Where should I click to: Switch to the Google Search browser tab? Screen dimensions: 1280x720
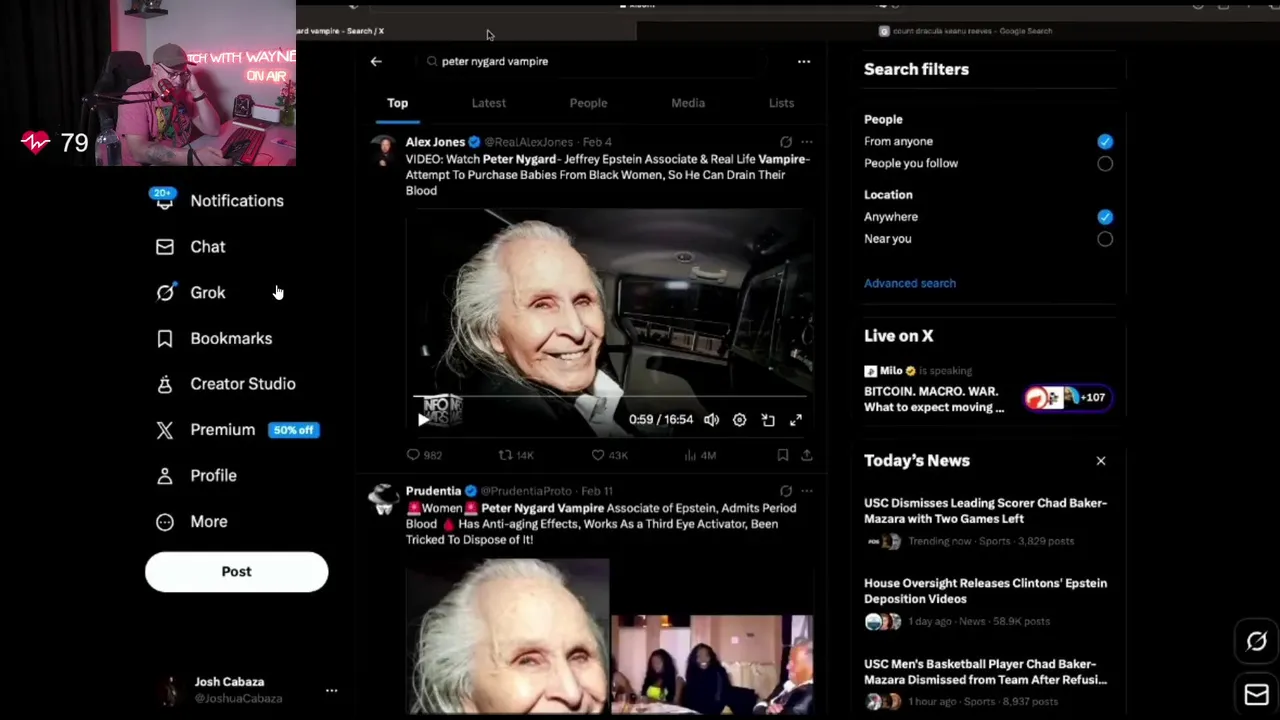click(x=966, y=31)
